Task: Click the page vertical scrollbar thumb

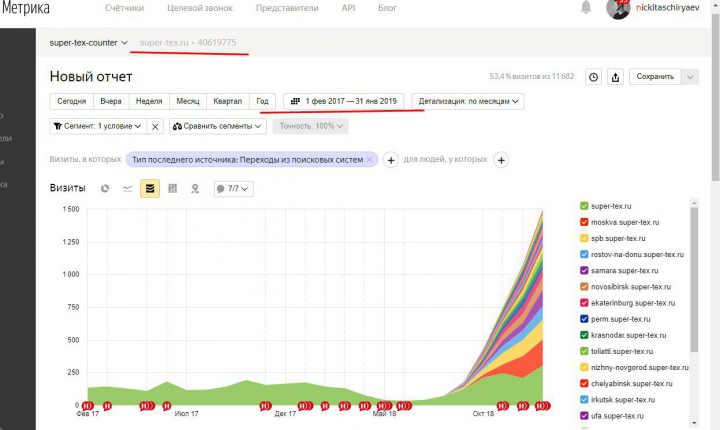Action: pos(715,99)
